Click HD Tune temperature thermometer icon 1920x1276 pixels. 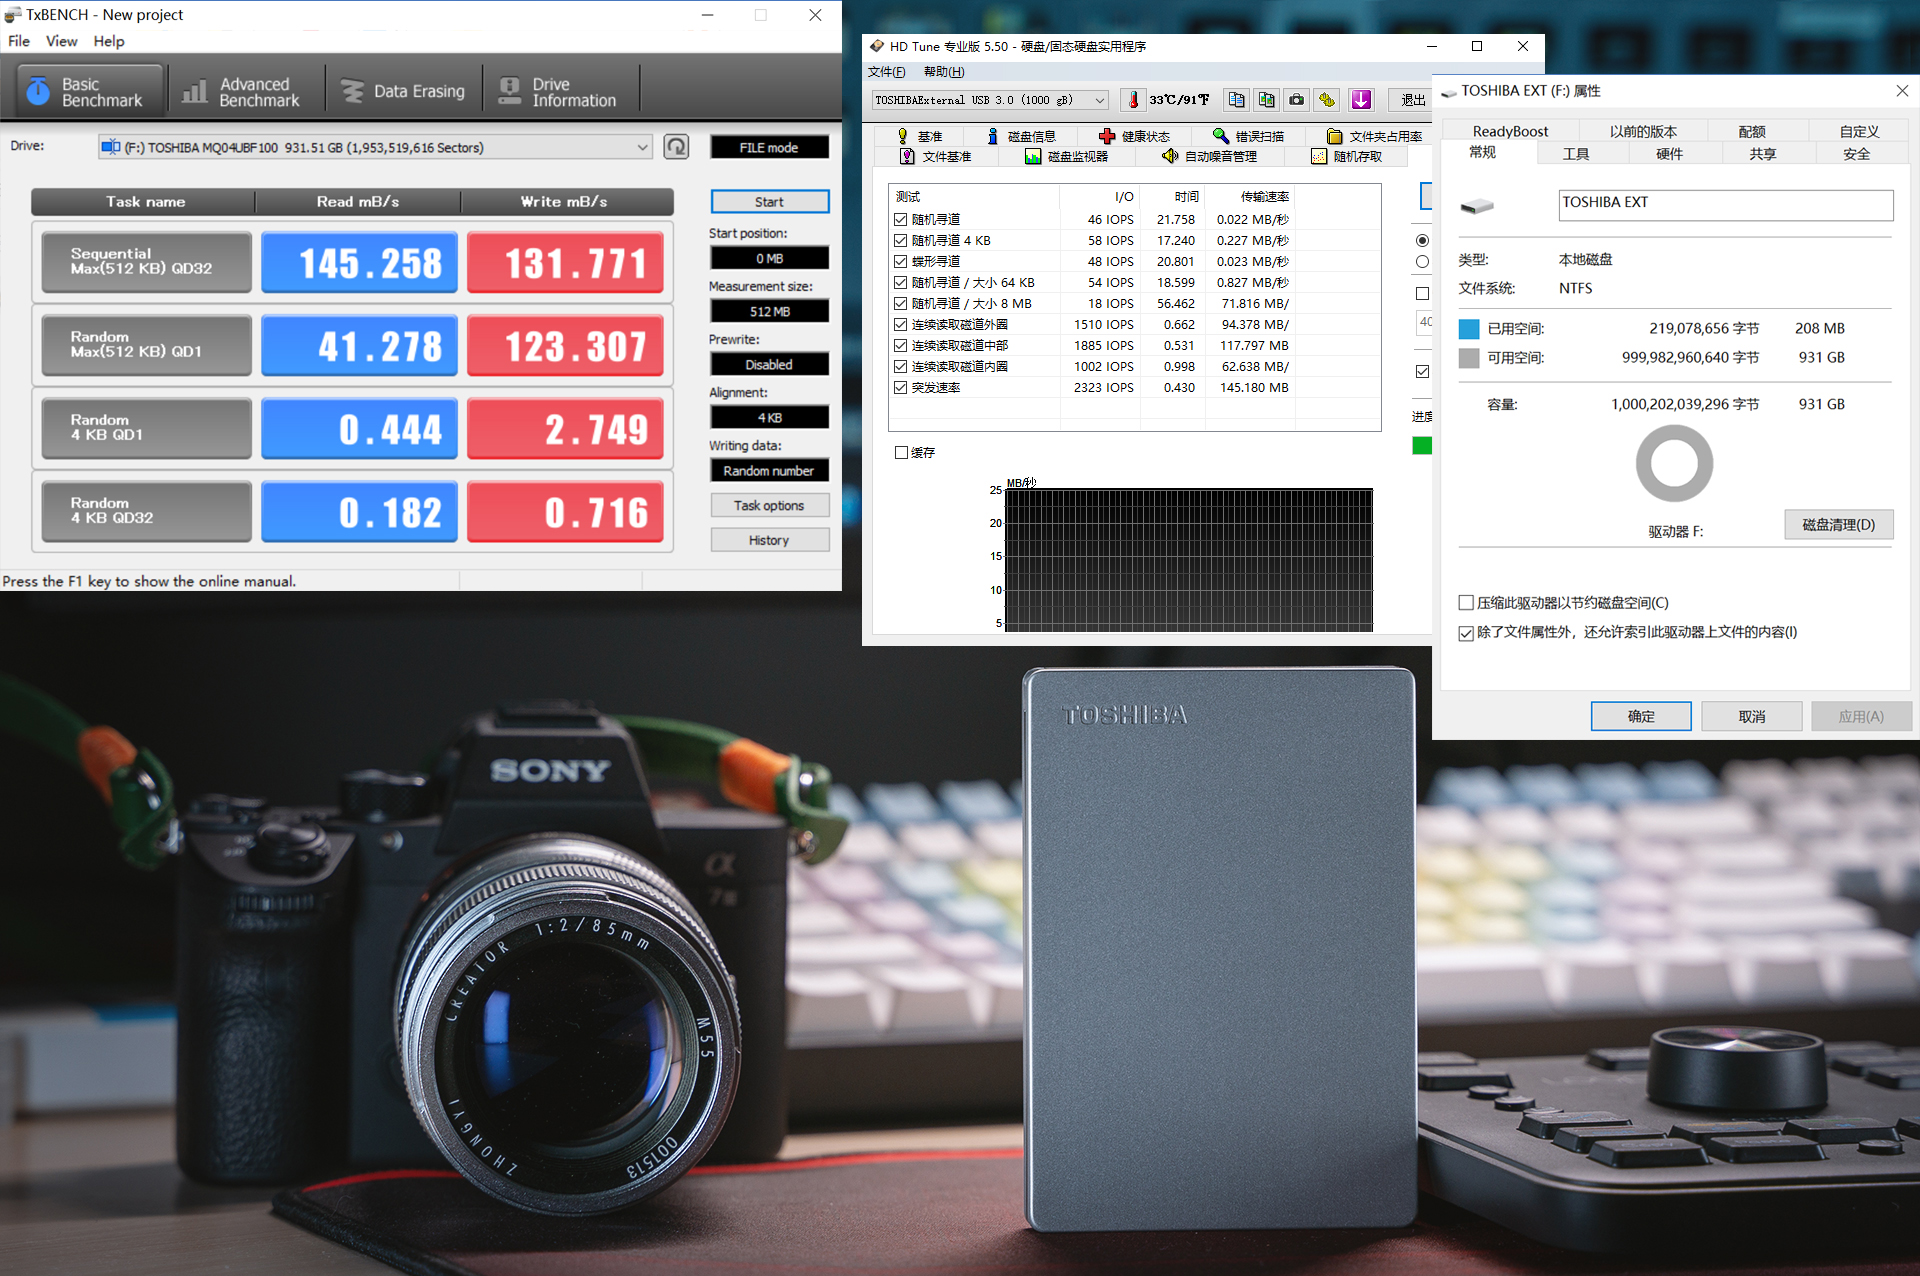point(1133,100)
